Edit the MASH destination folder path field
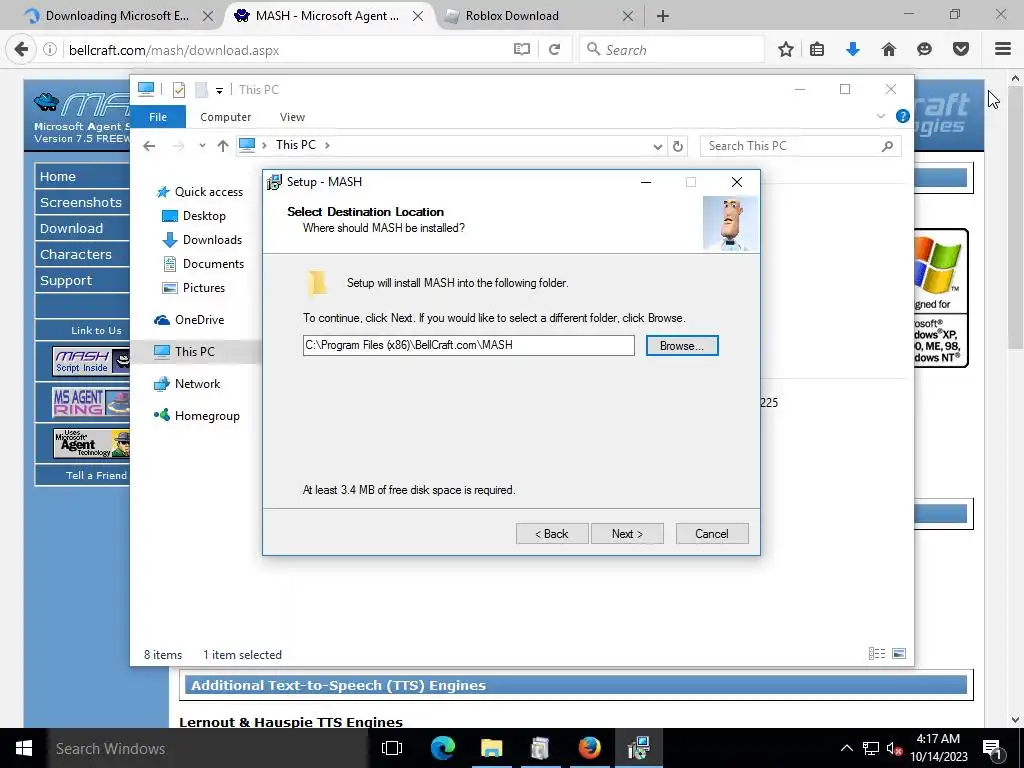The image size is (1024, 768). pyautogui.click(x=468, y=345)
